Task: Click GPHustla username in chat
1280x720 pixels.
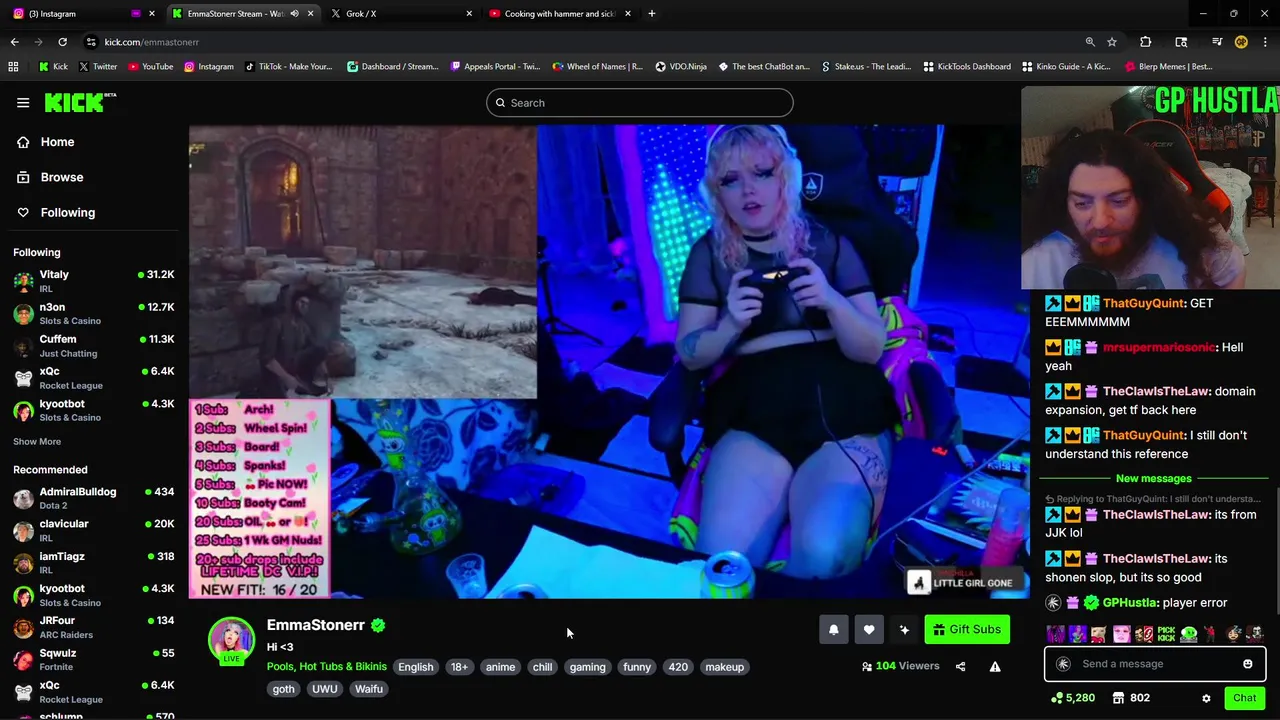Action: (1130, 603)
